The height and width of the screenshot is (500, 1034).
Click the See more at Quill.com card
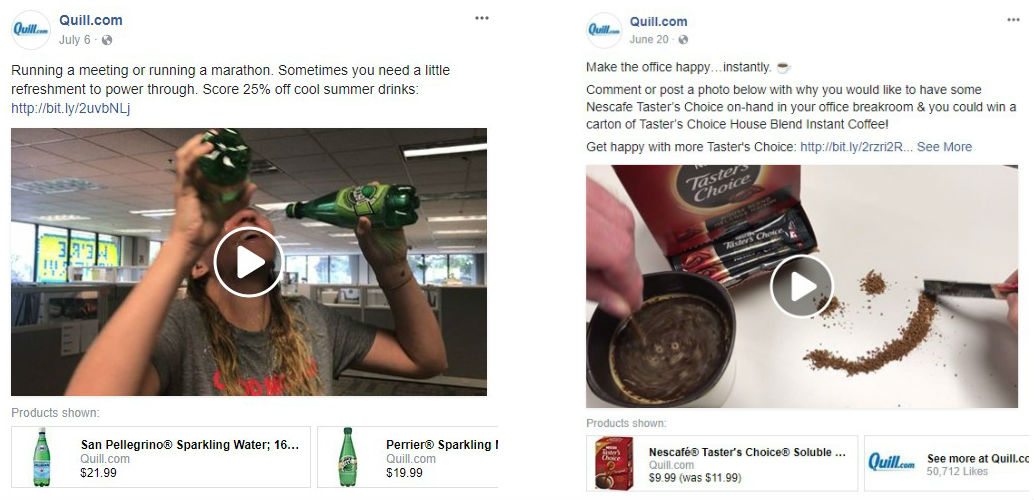[947, 463]
